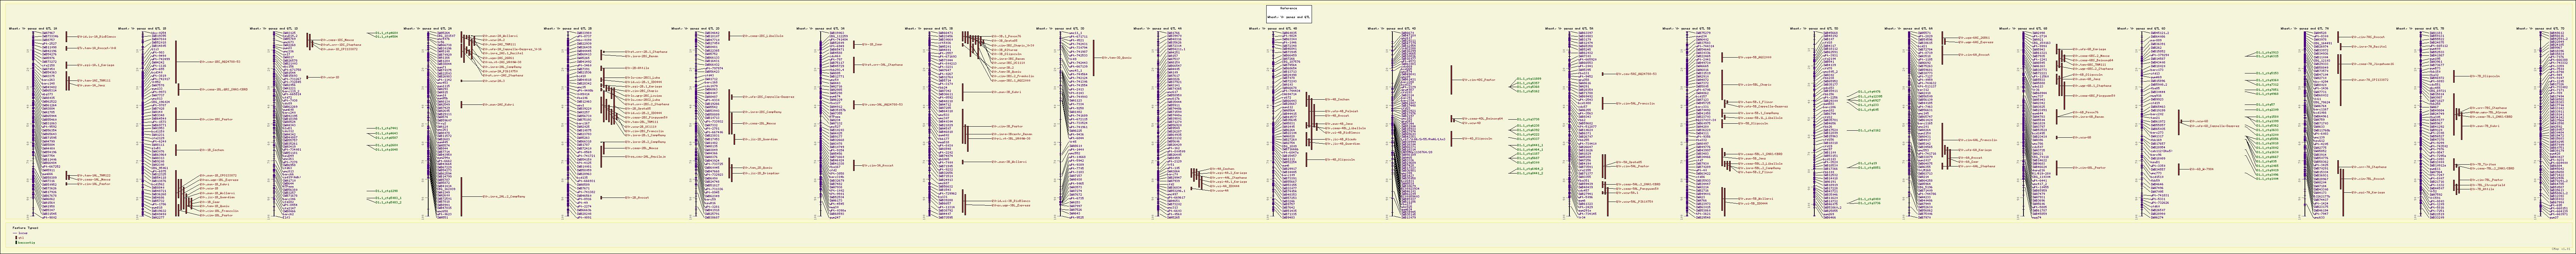Click the 5B map title link

click(1687, 28)
